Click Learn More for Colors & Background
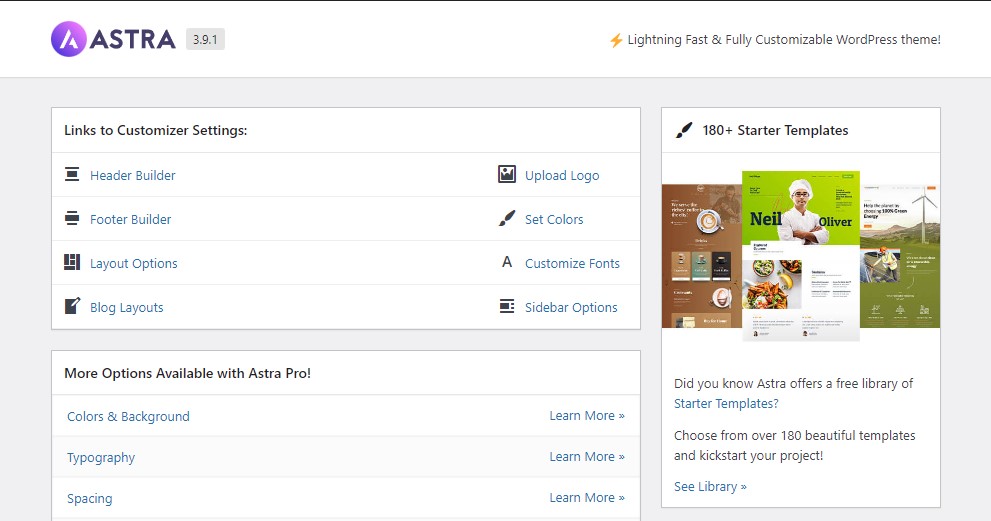The image size is (991, 521). (587, 415)
